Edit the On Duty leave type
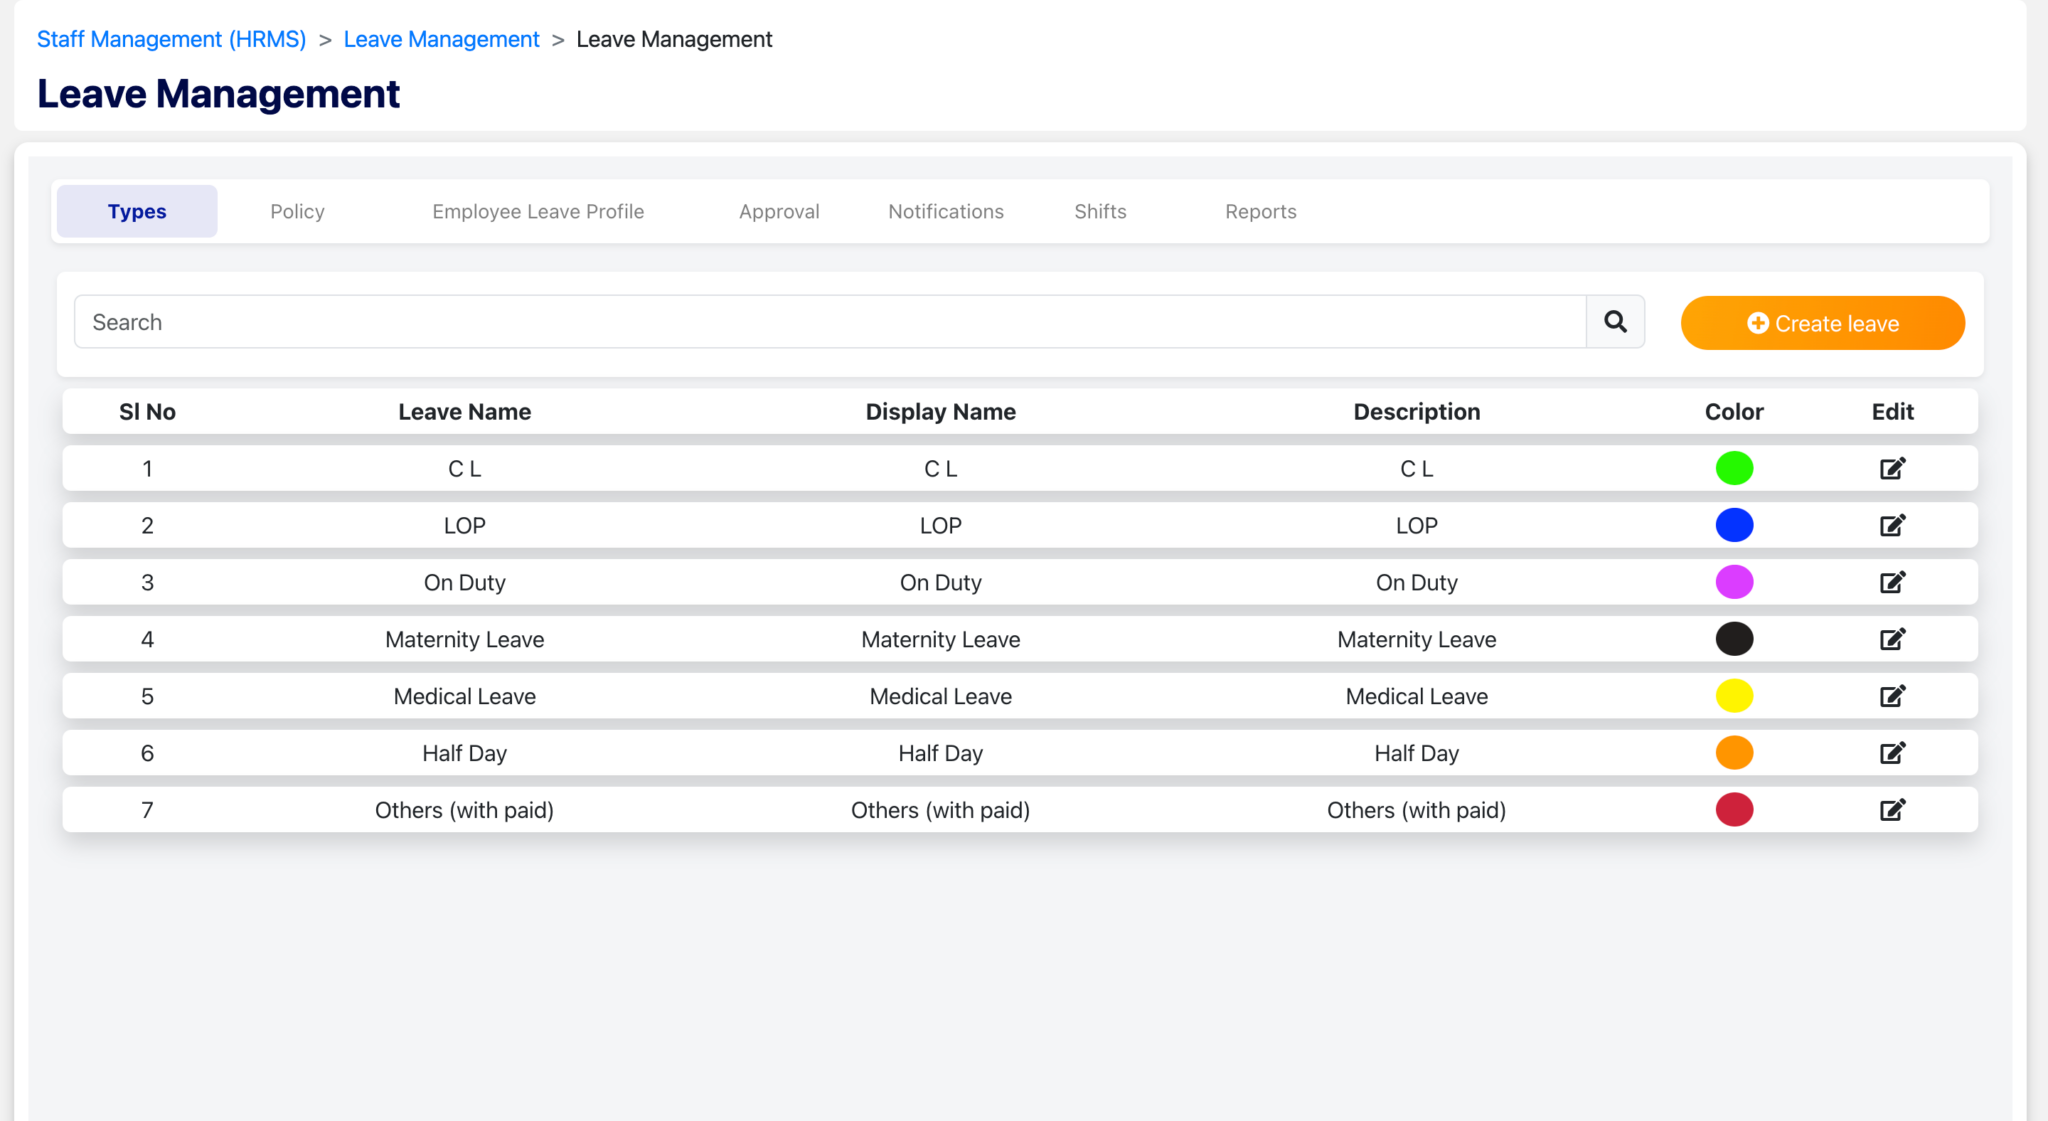The image size is (2048, 1121). pyautogui.click(x=1892, y=582)
